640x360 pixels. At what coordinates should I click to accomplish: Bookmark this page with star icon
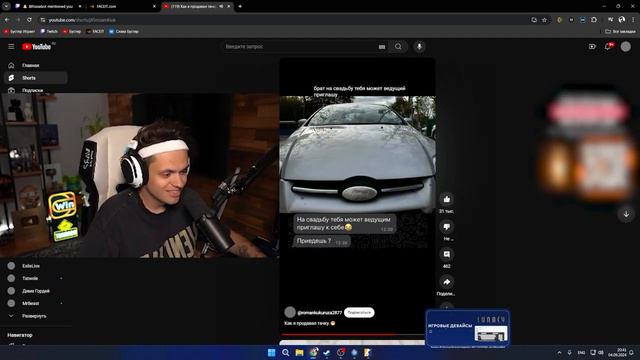point(544,20)
